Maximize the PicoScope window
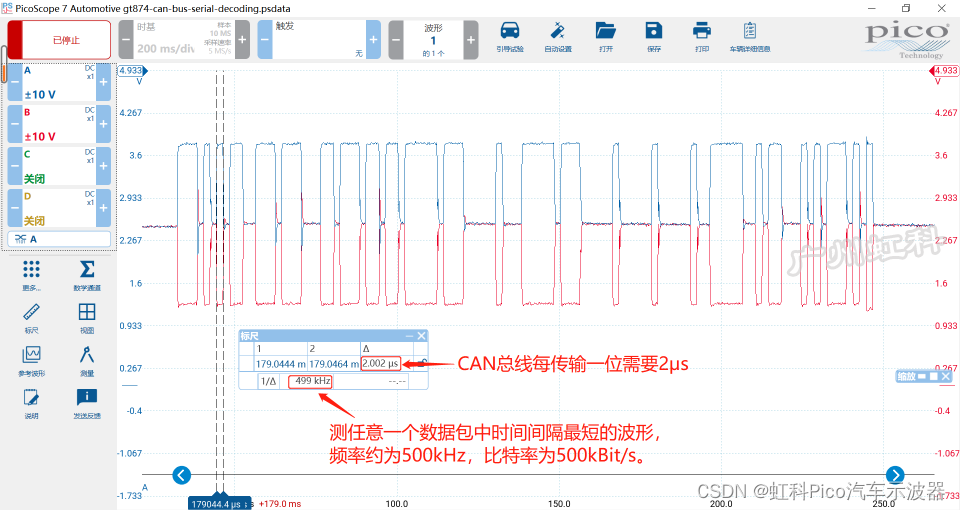Image resolution: width=960 pixels, height=510 pixels. (x=906, y=8)
